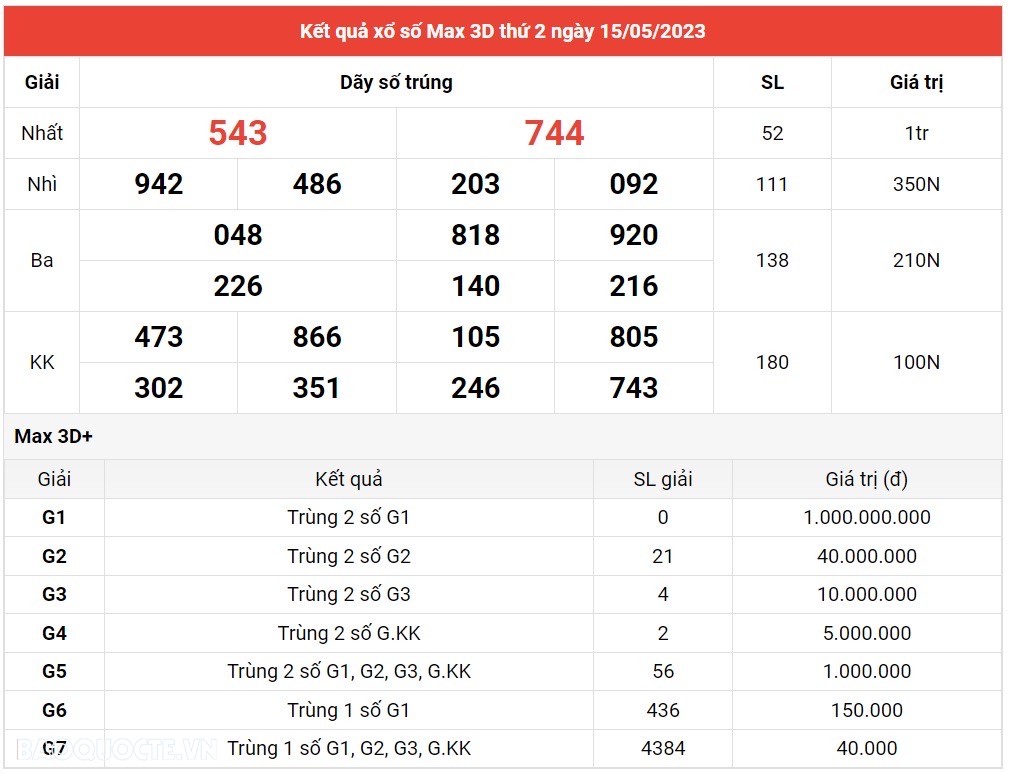Click the 'Dãy số trúng' column header
The width and height of the screenshot is (1010, 773).
pyautogui.click(x=396, y=83)
